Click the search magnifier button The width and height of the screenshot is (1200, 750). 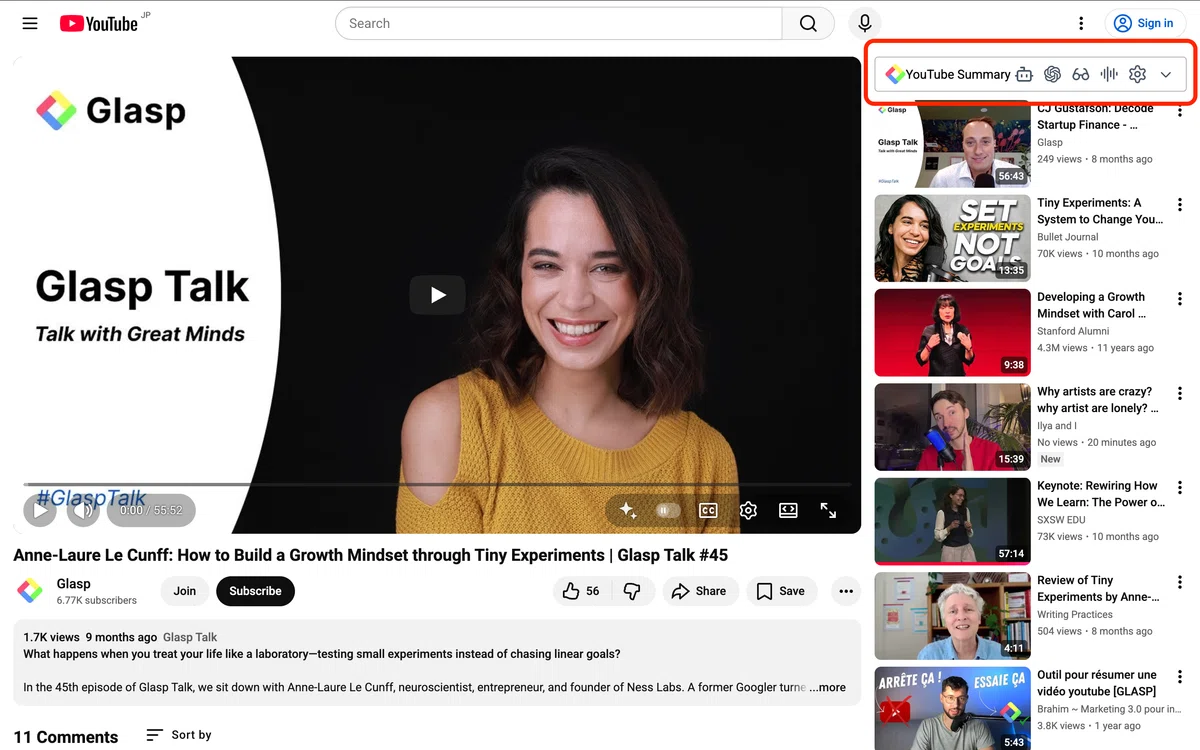808,23
